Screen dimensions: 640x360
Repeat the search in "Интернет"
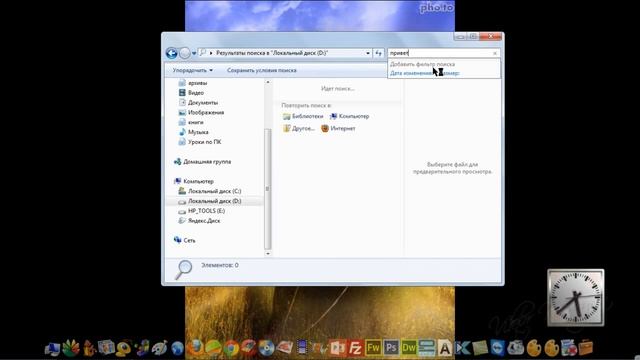pos(338,128)
